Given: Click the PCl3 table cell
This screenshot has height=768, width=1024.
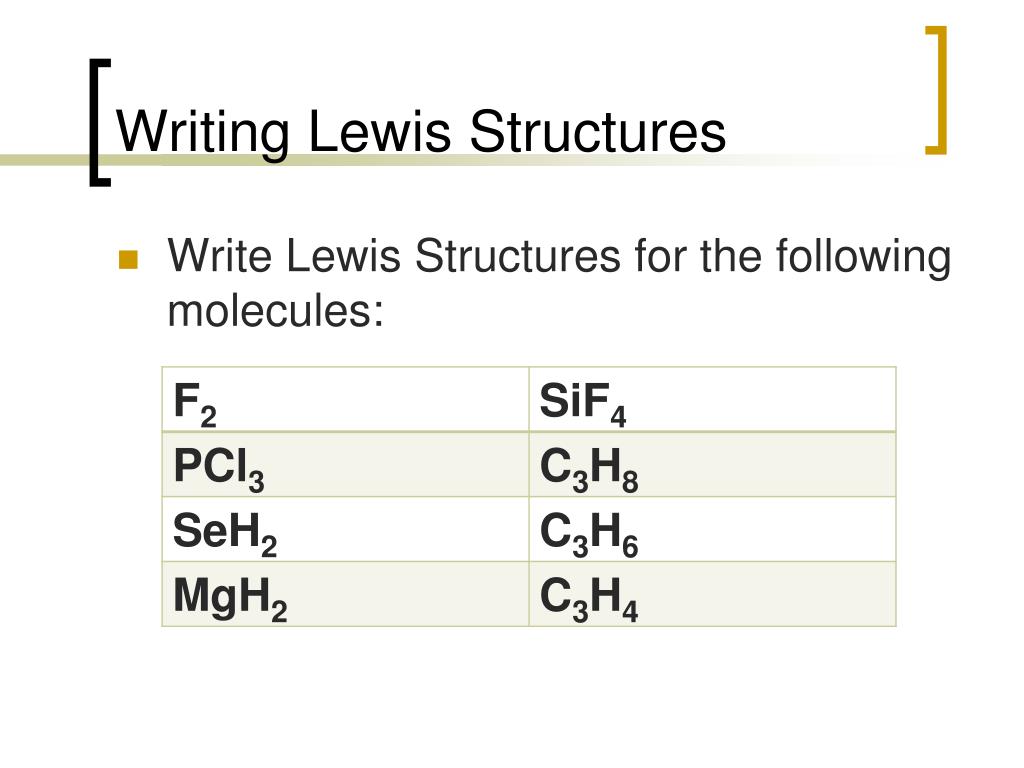Looking at the screenshot, I should [x=345, y=464].
